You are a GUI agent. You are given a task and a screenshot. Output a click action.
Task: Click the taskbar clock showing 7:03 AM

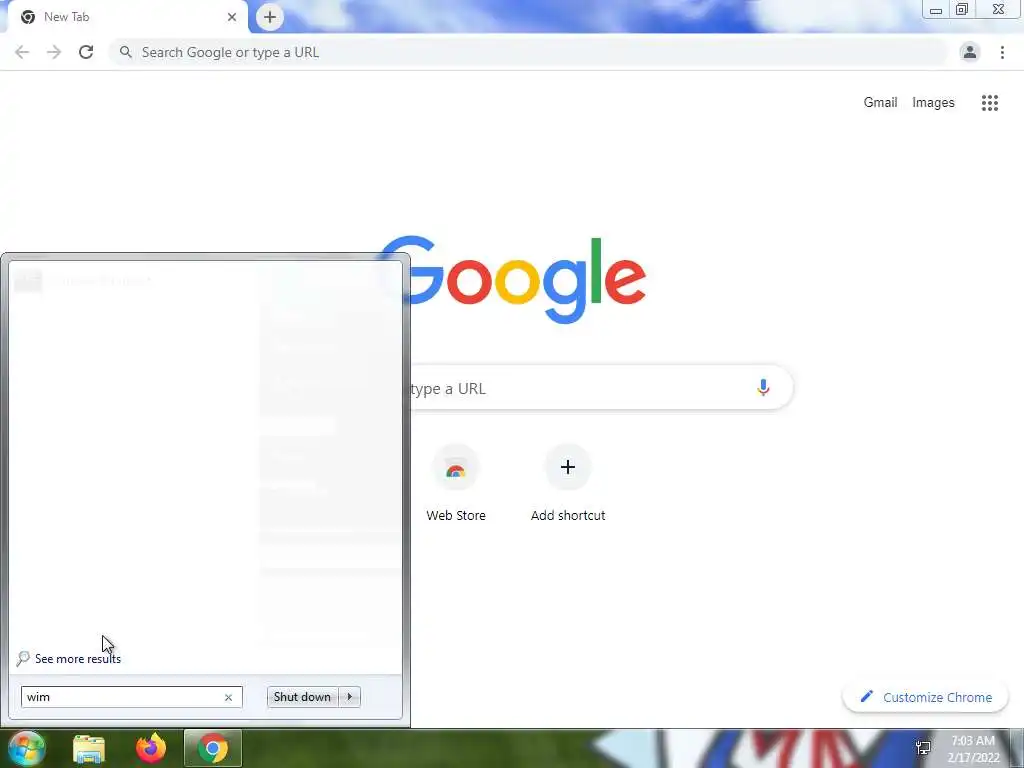point(972,748)
